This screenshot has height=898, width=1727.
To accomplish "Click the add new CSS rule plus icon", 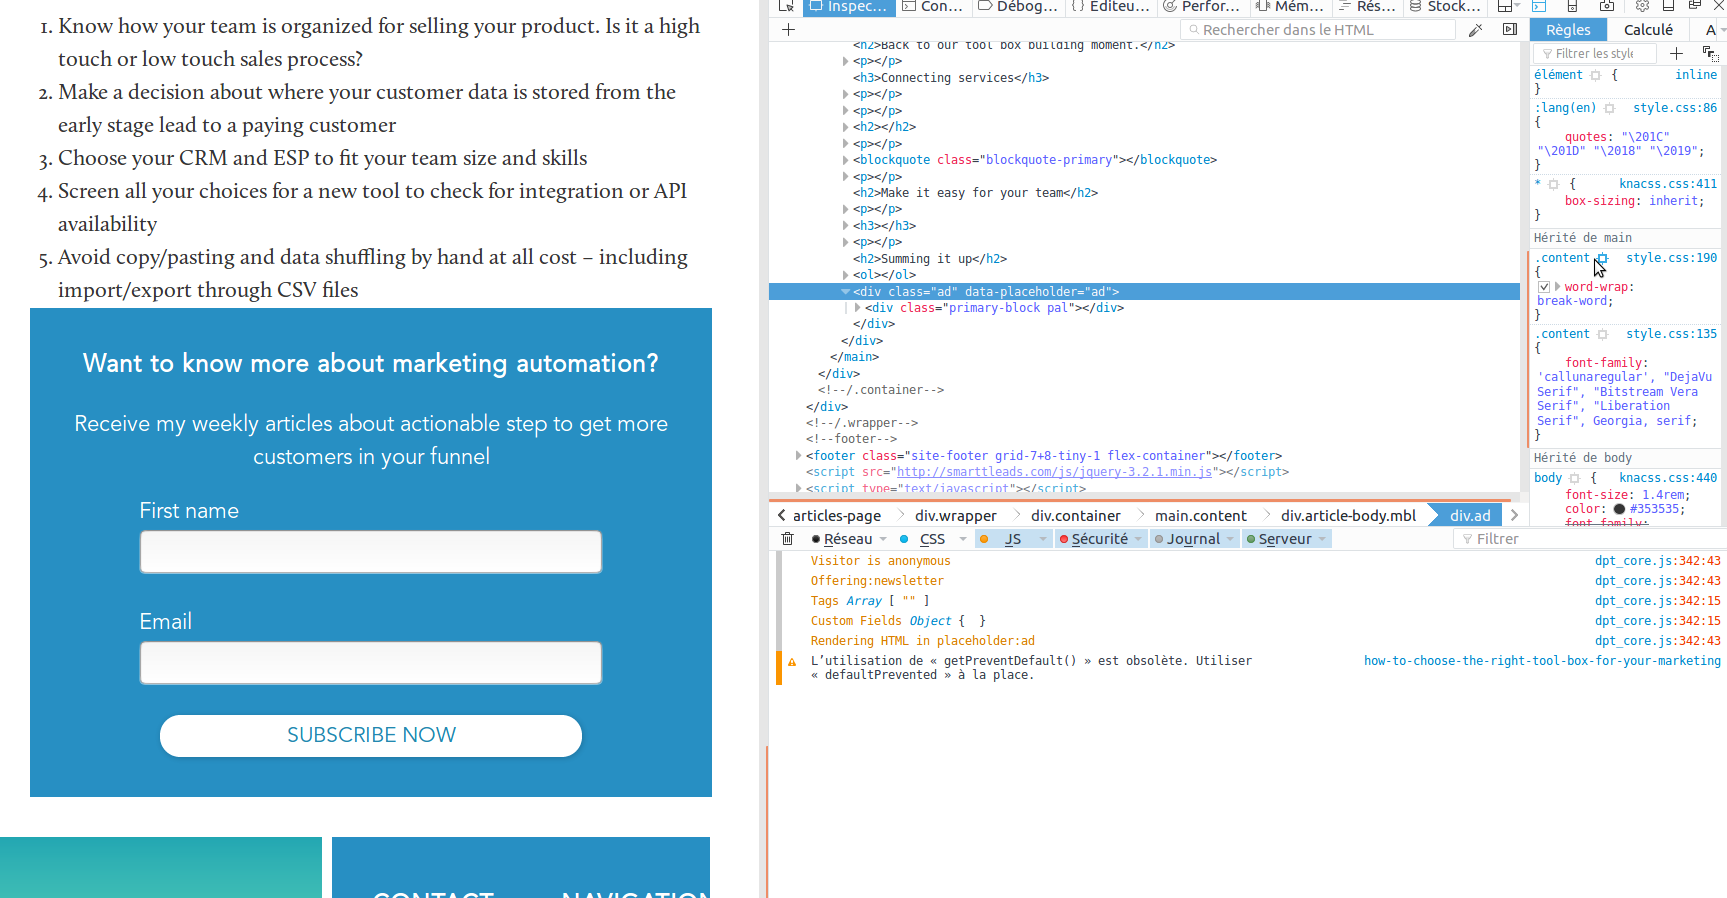I will pos(1677,53).
